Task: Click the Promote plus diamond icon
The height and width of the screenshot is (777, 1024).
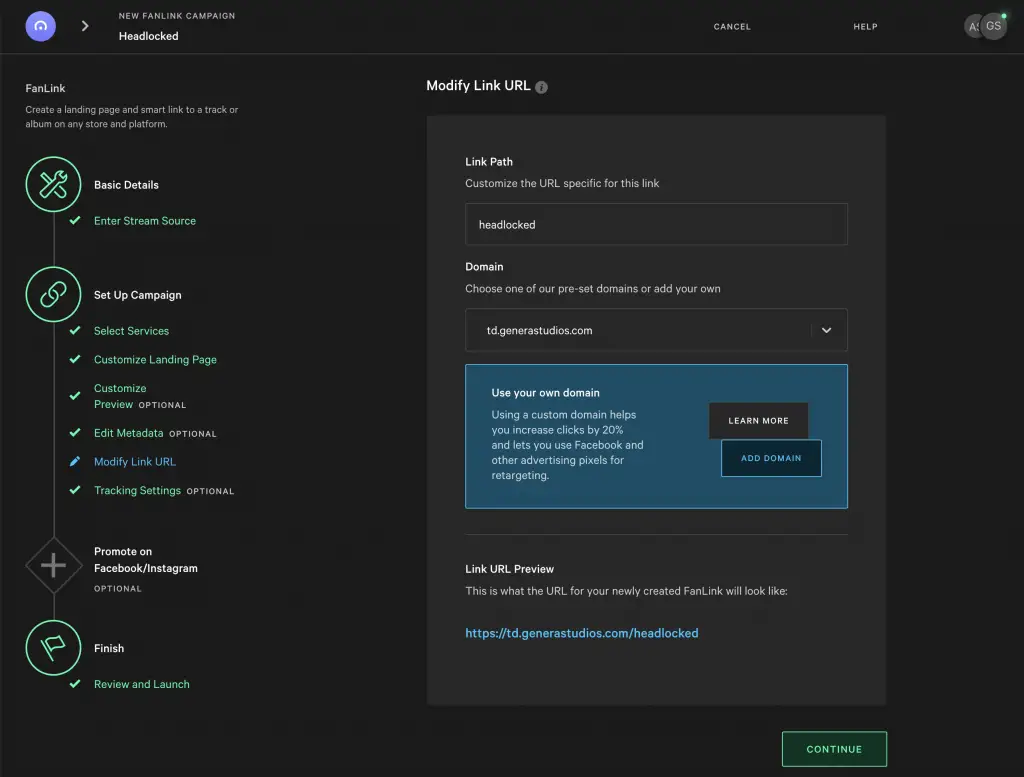Action: pos(54,565)
